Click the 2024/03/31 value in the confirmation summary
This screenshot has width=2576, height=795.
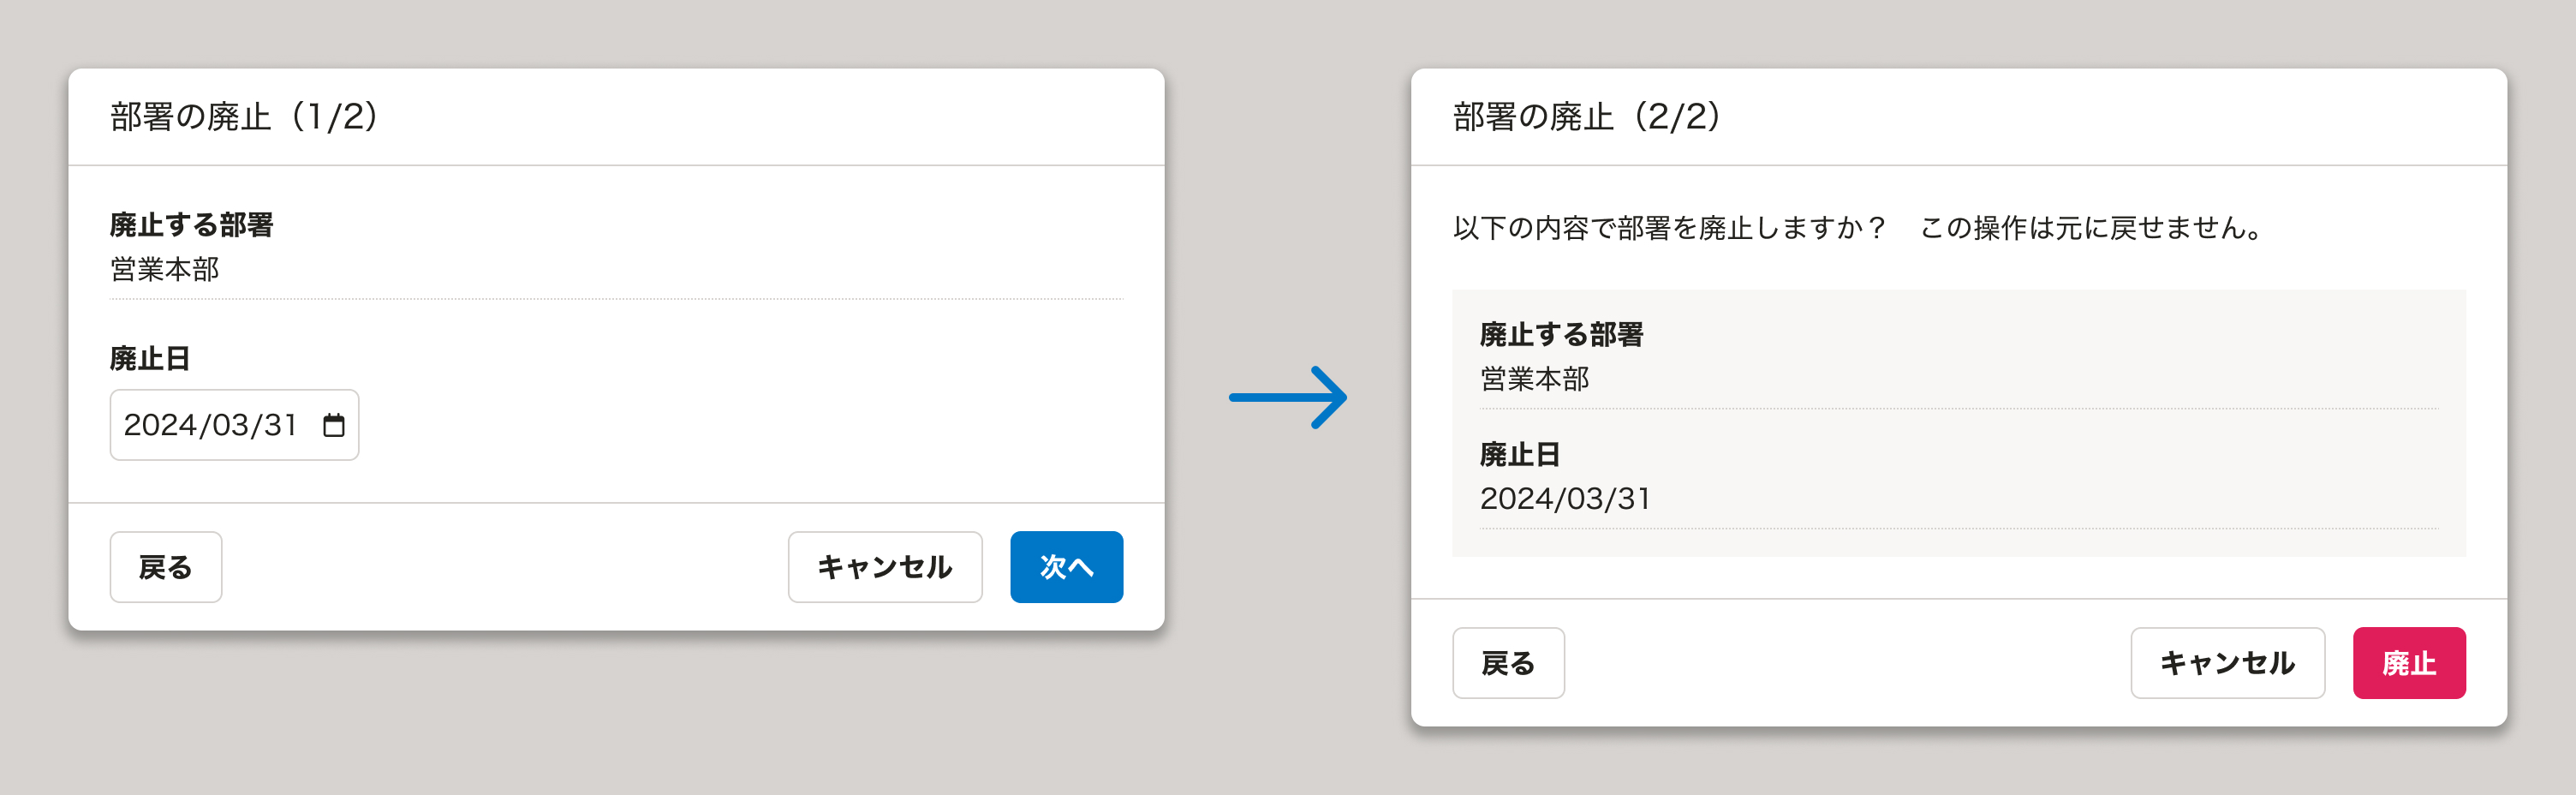click(x=1565, y=498)
